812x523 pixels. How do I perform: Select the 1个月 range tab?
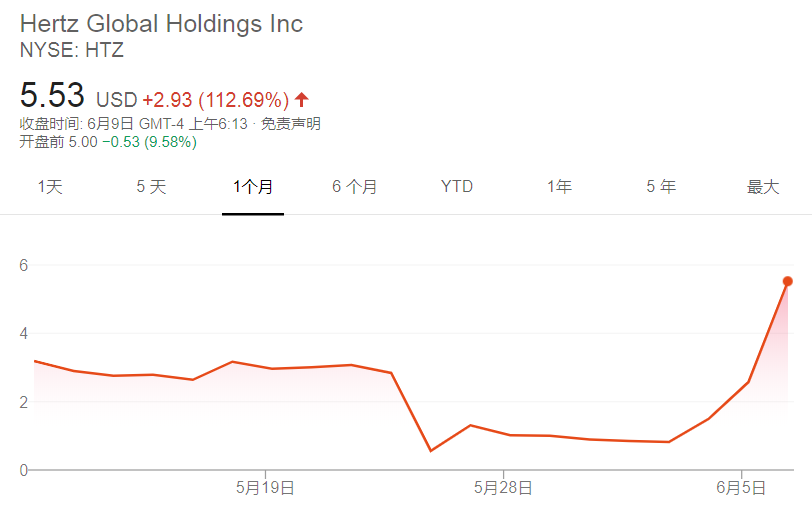pyautogui.click(x=253, y=187)
